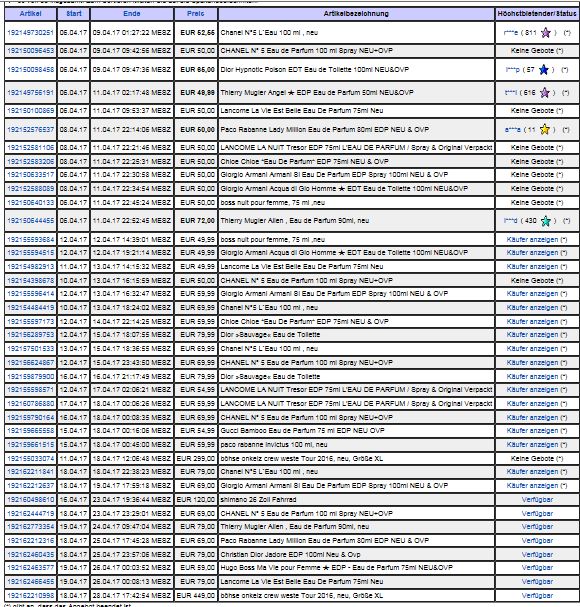Viewport: 580px width, 607px height.
Task: Select end time '28.04.17 17:42:54 MESZ'
Action: (x=132, y=595)
